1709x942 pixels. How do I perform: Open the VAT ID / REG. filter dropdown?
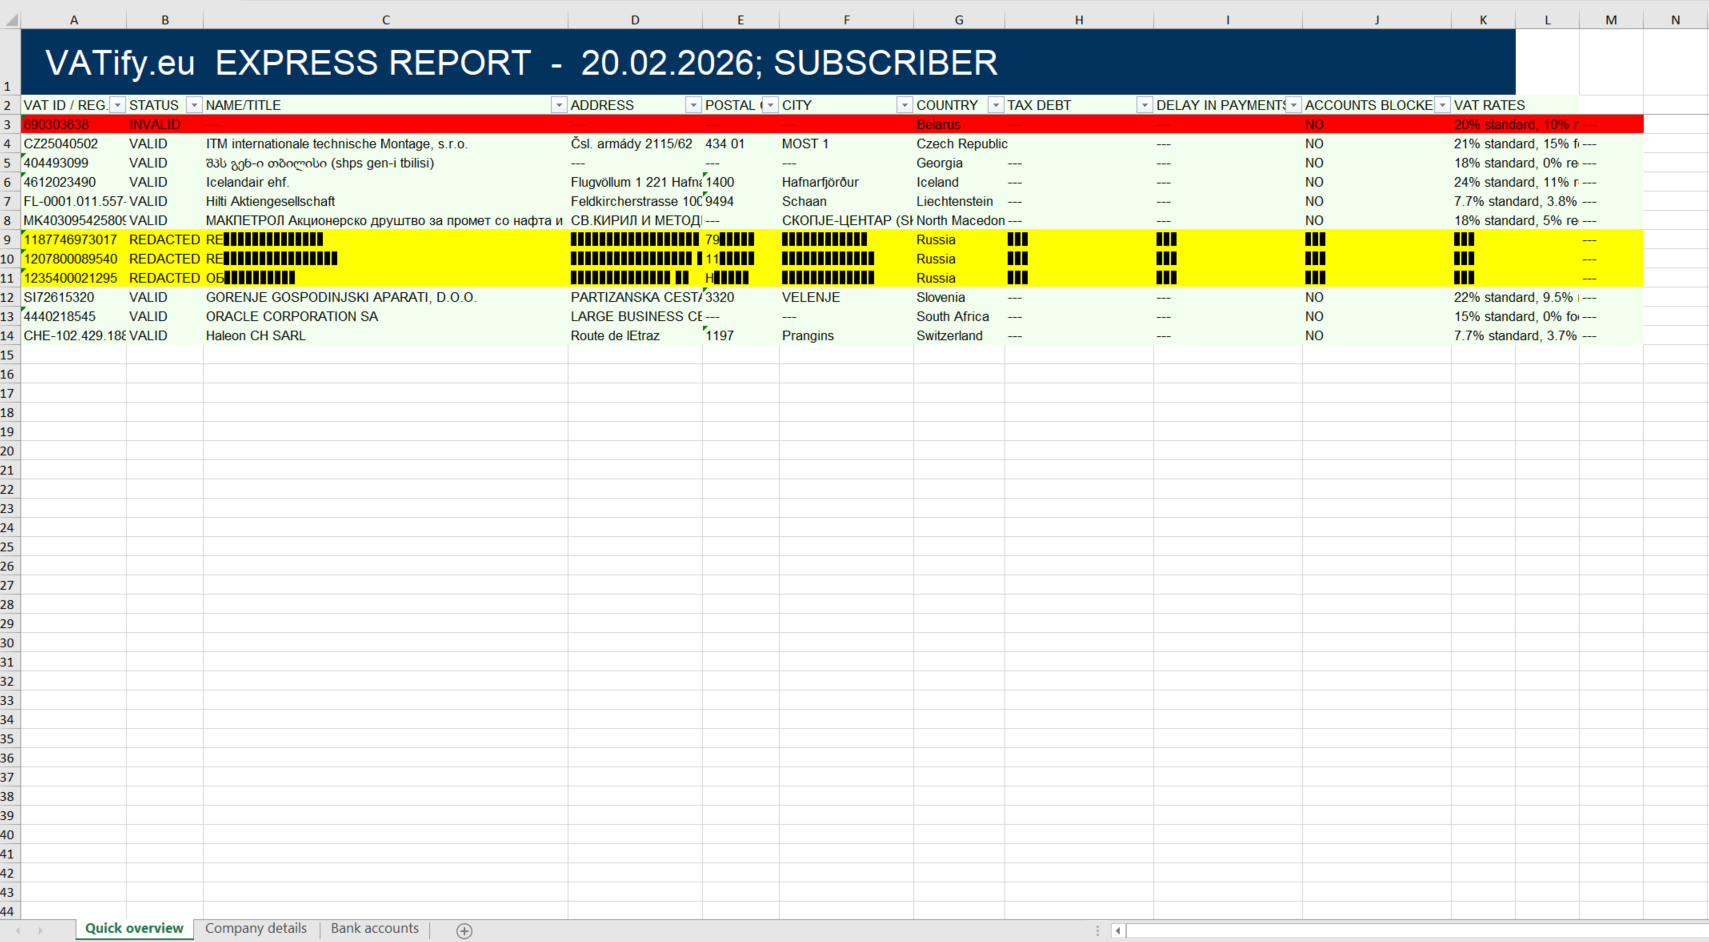point(117,105)
